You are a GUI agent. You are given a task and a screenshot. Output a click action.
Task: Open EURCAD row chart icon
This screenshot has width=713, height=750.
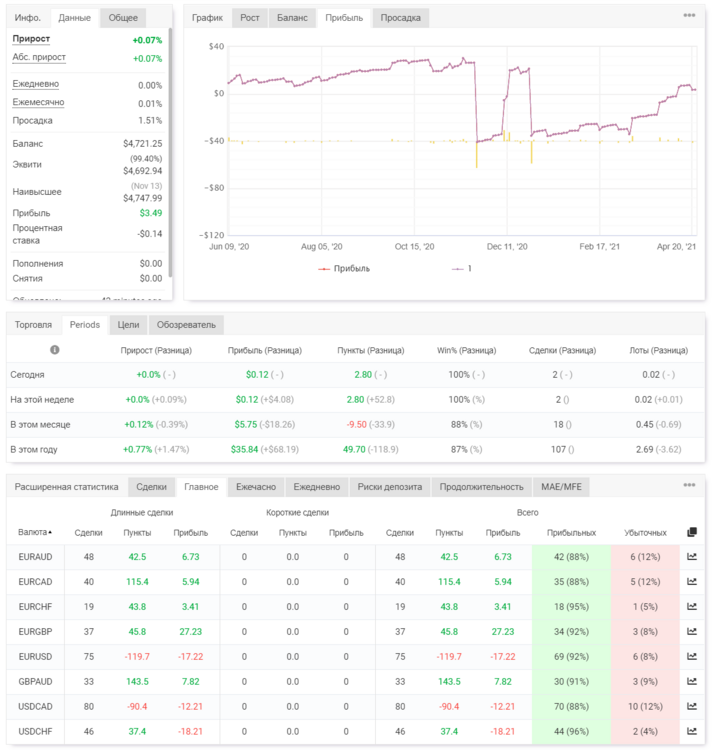[692, 582]
